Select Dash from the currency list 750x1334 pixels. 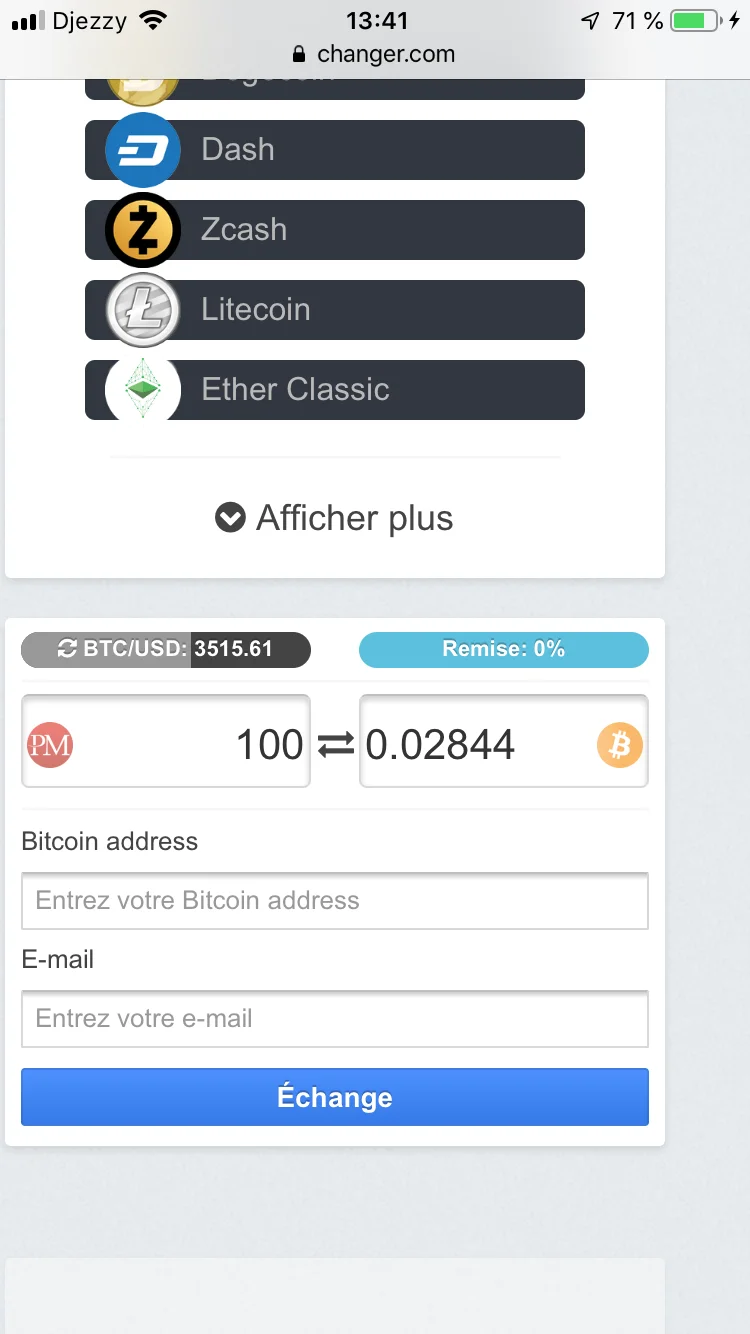[x=380, y=150]
